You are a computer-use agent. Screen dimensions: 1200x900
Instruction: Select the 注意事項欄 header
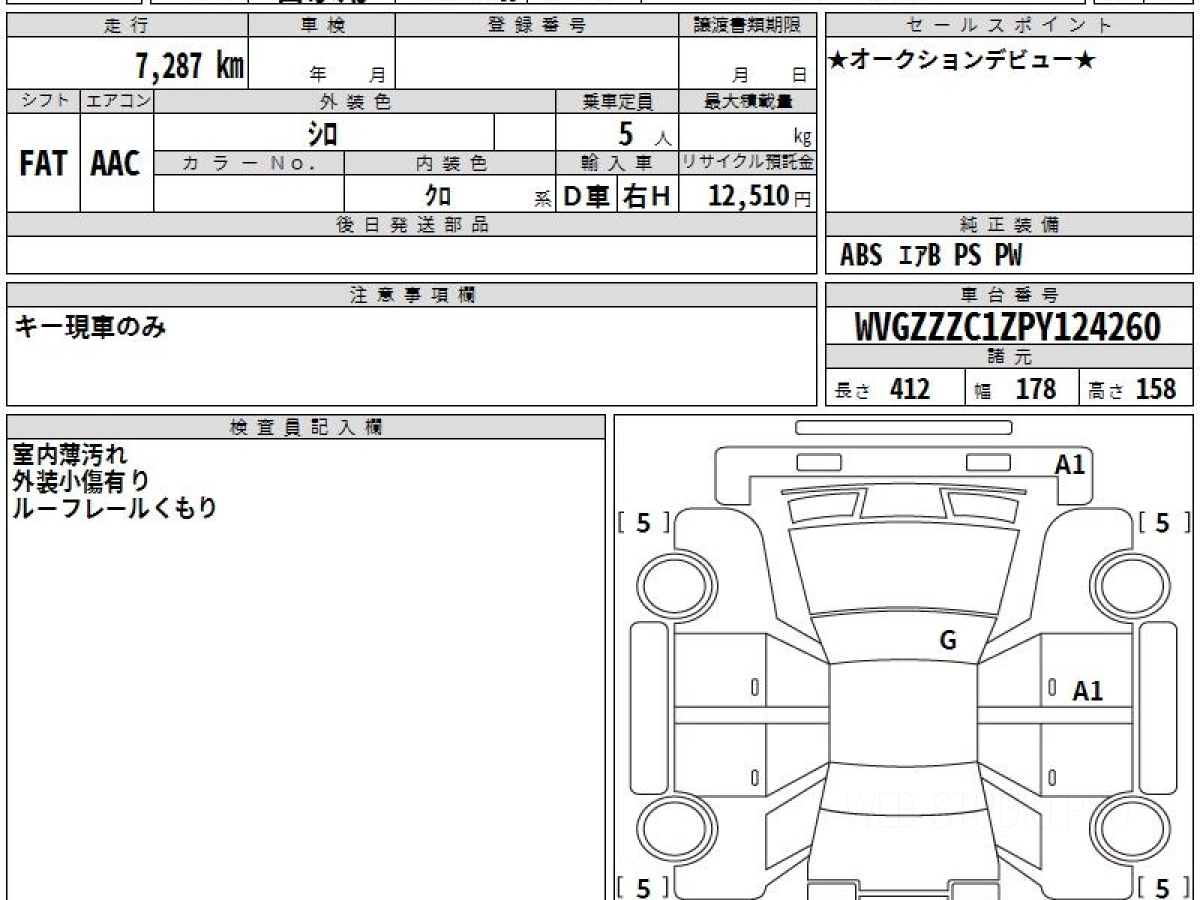coord(412,295)
